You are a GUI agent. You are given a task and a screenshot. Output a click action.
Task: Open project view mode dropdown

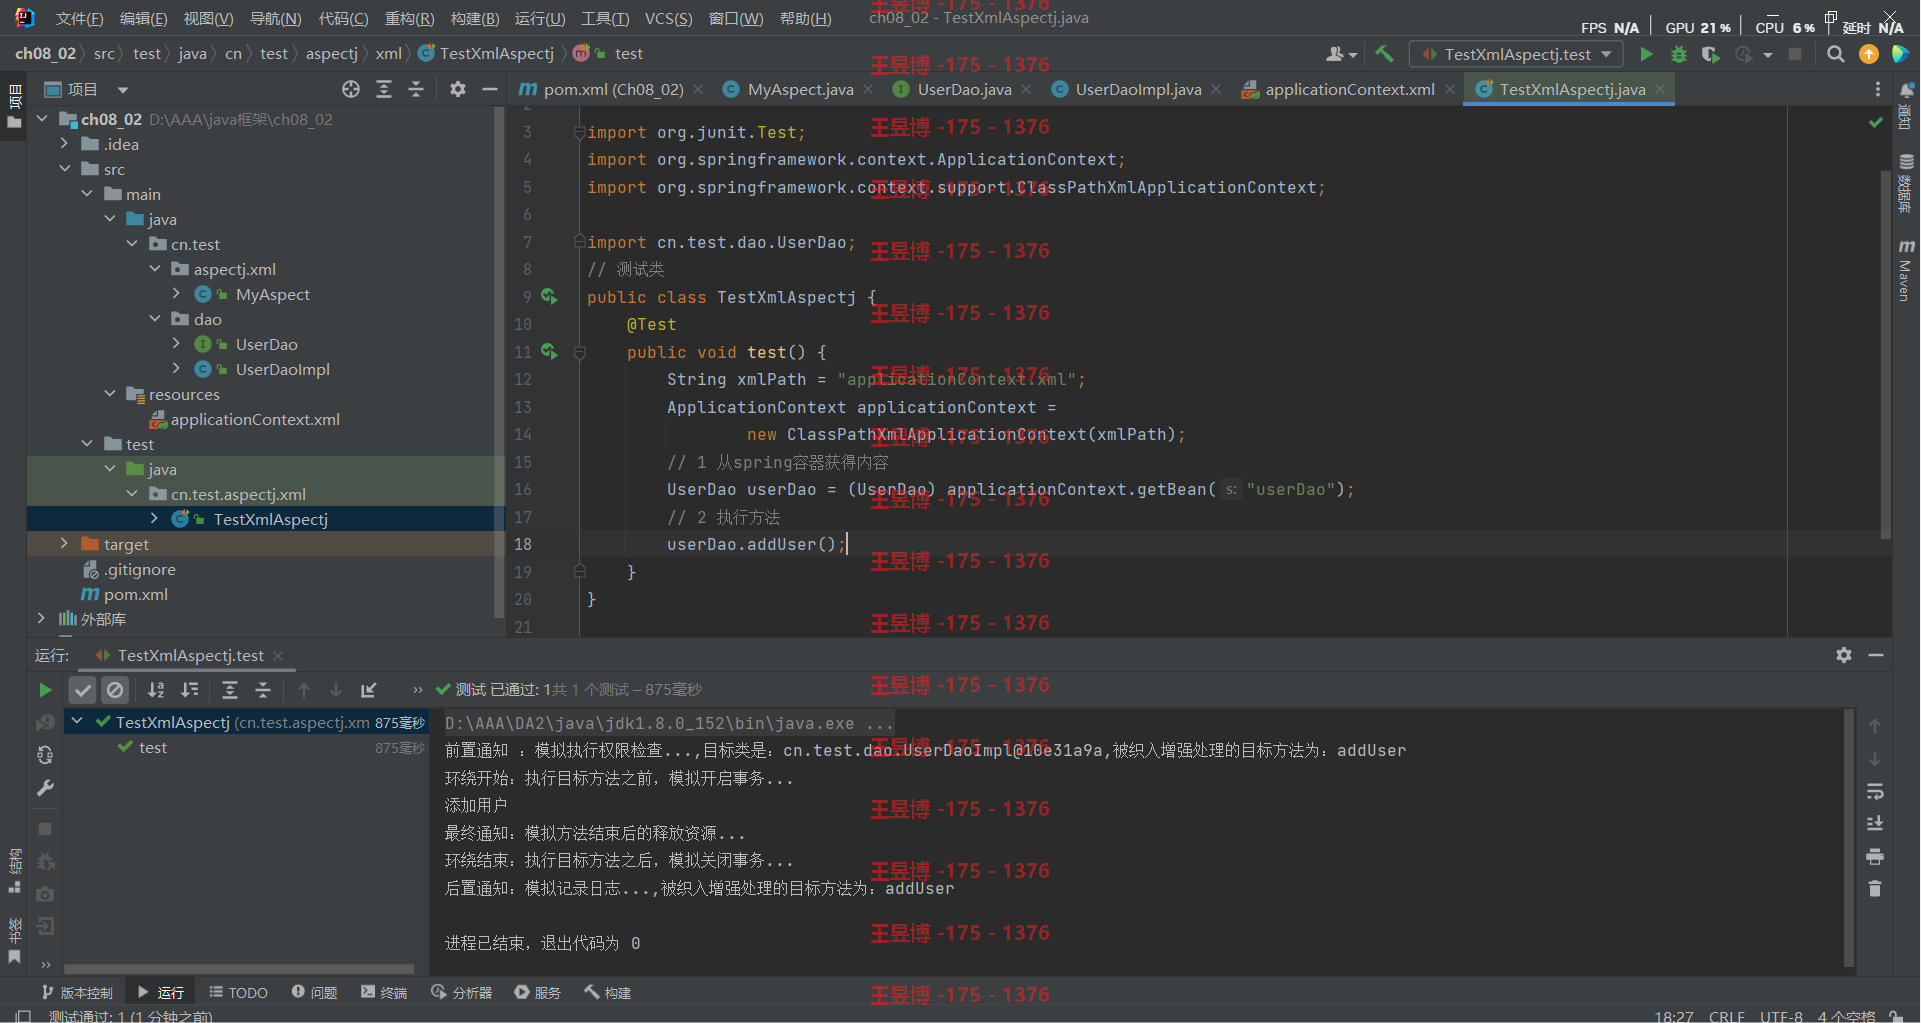coord(123,90)
